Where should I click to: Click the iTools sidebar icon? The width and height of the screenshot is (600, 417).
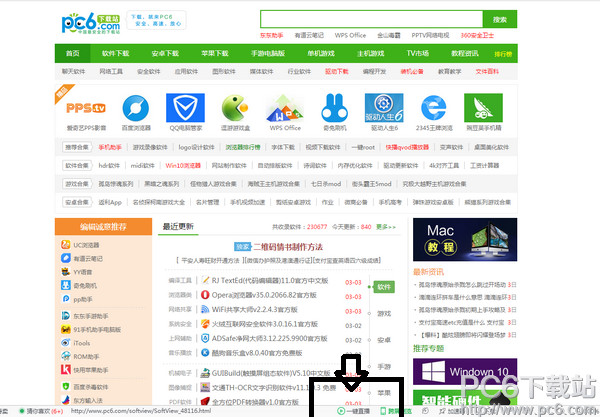pos(65,343)
